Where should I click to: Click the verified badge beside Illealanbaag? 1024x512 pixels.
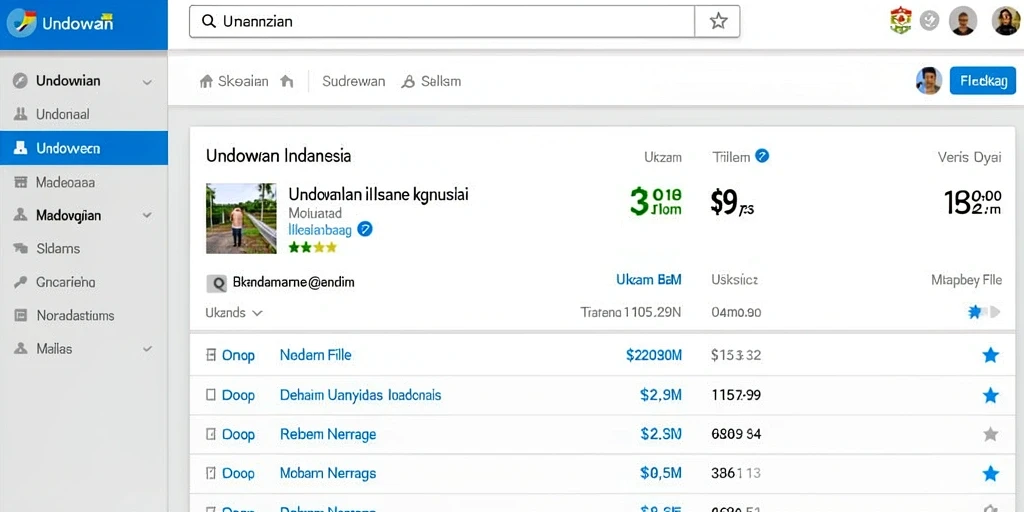click(365, 229)
